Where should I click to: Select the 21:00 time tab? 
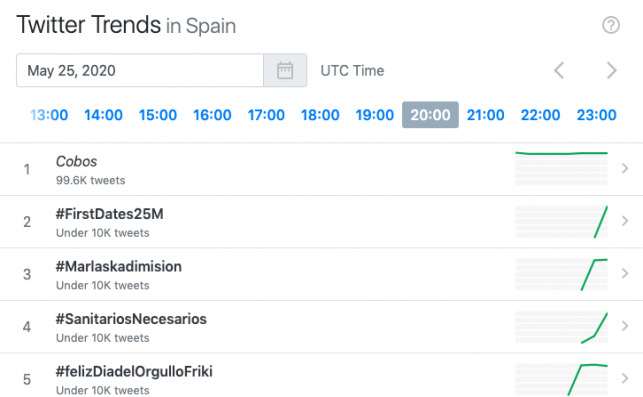486,115
